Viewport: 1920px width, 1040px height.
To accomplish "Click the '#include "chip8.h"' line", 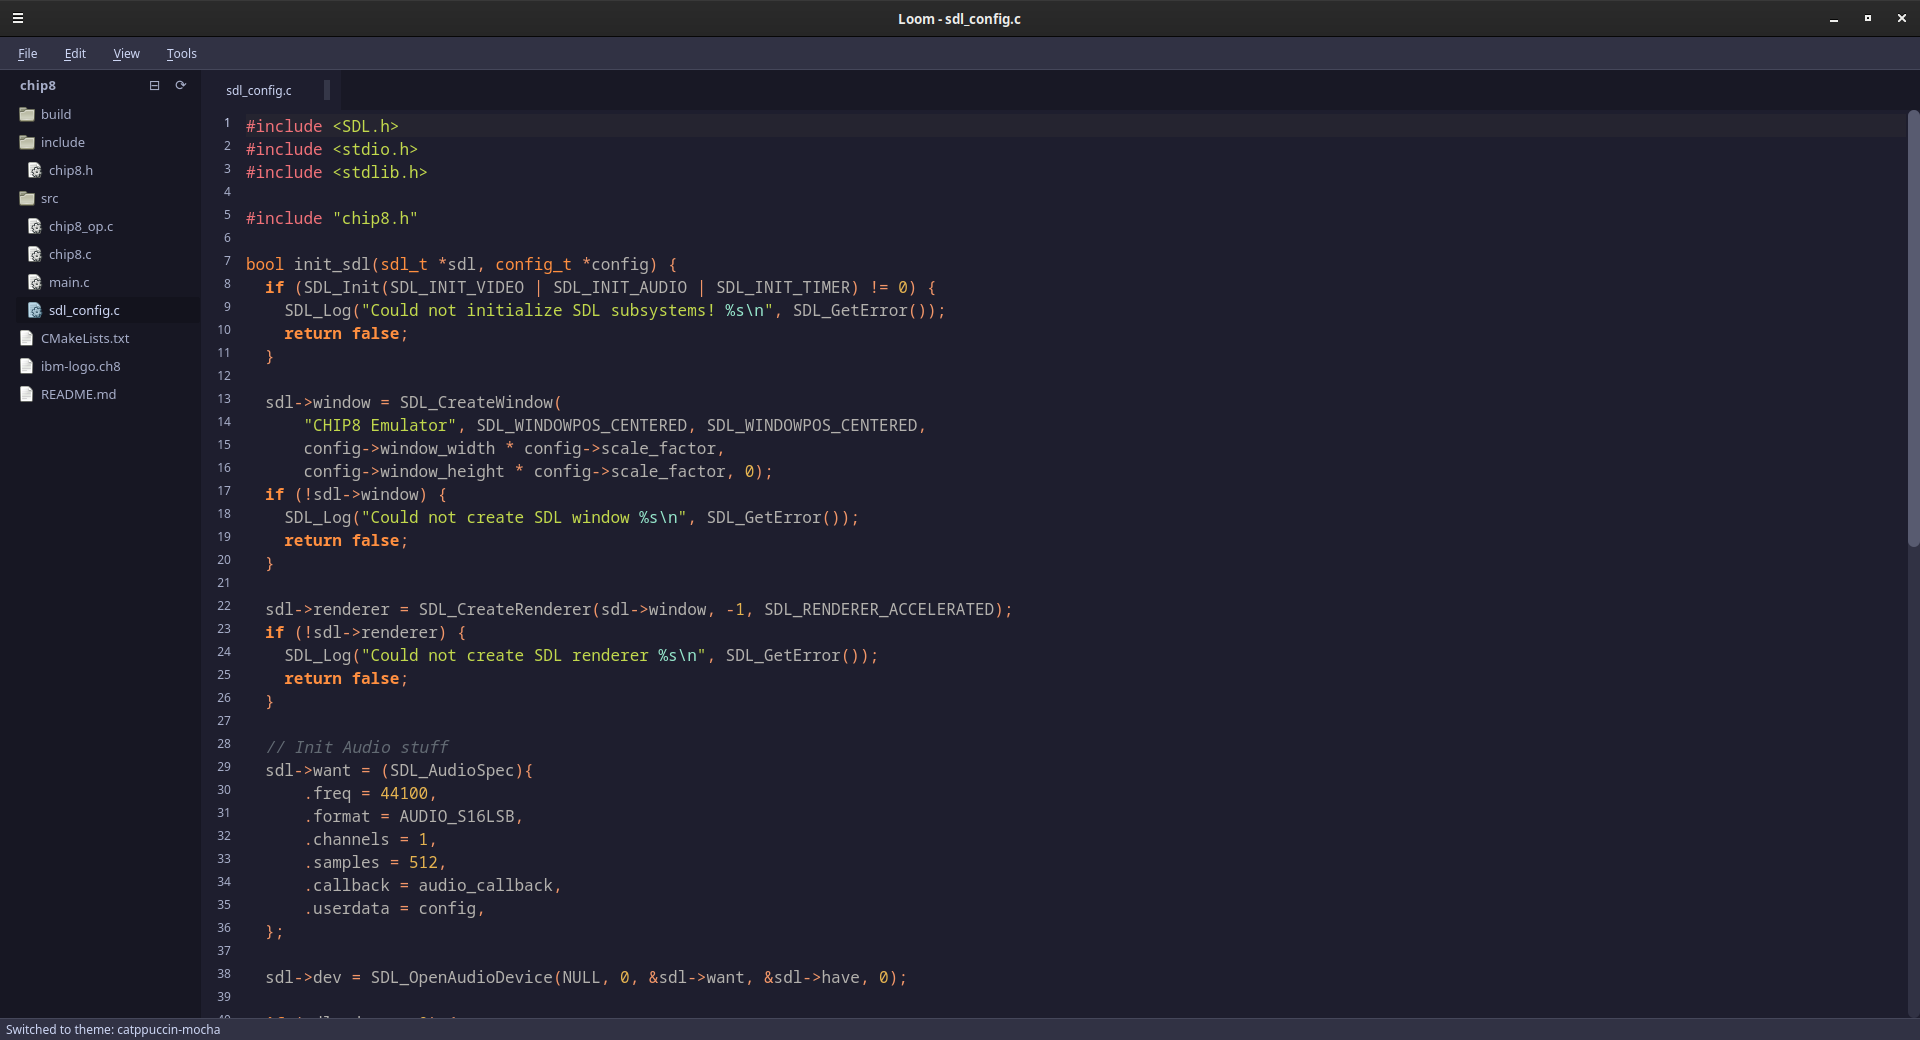I will [332, 218].
